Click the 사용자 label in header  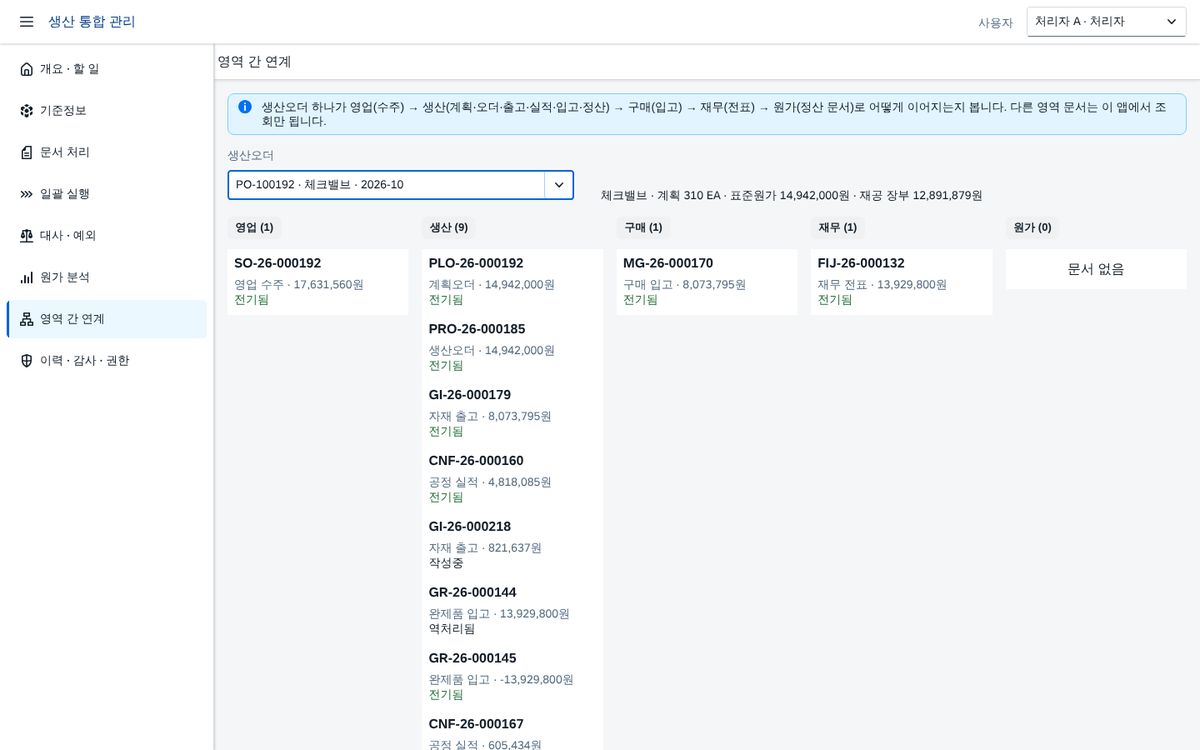[x=995, y=23]
